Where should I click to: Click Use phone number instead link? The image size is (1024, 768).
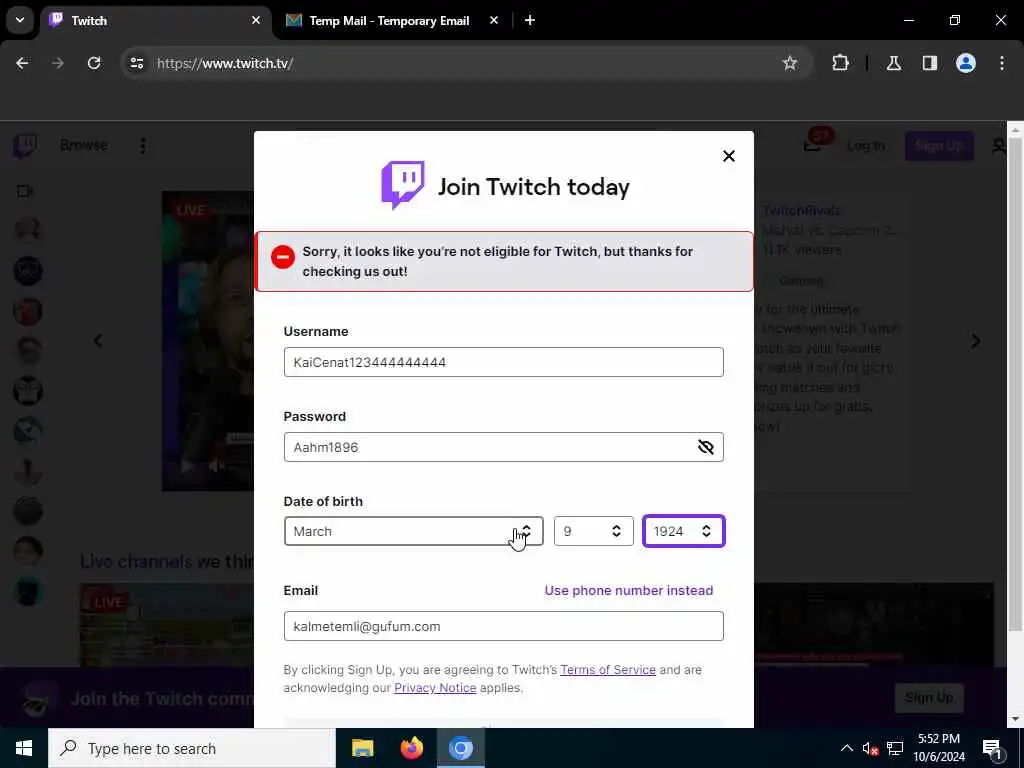(628, 590)
